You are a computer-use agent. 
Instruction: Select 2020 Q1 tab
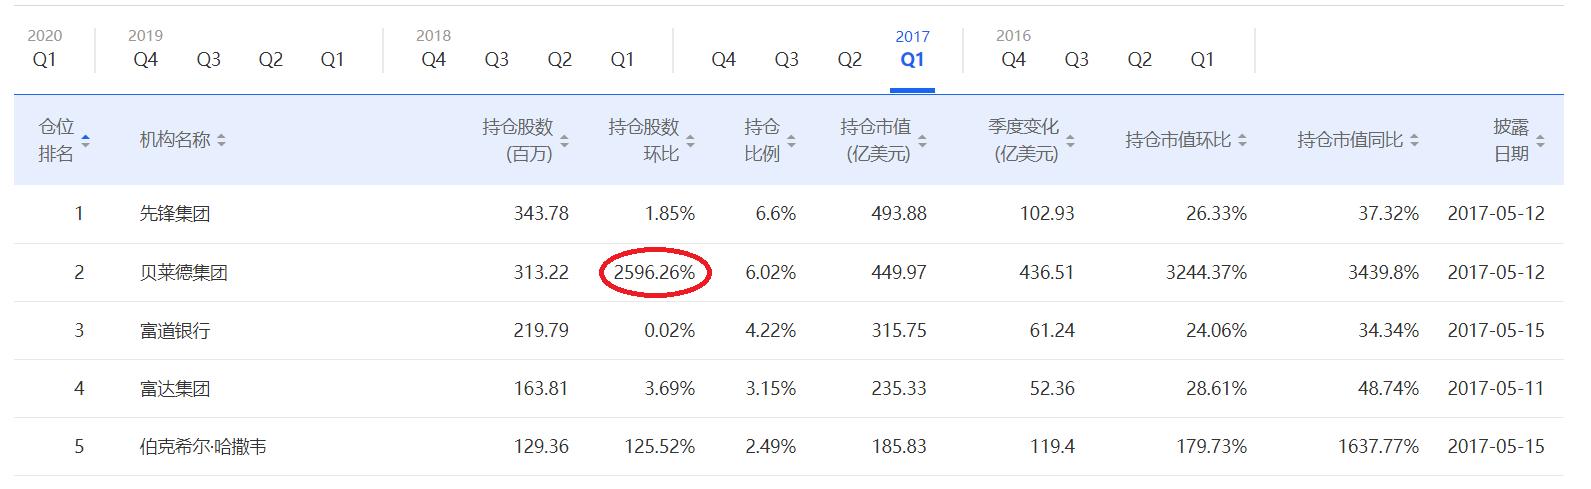click(x=45, y=60)
